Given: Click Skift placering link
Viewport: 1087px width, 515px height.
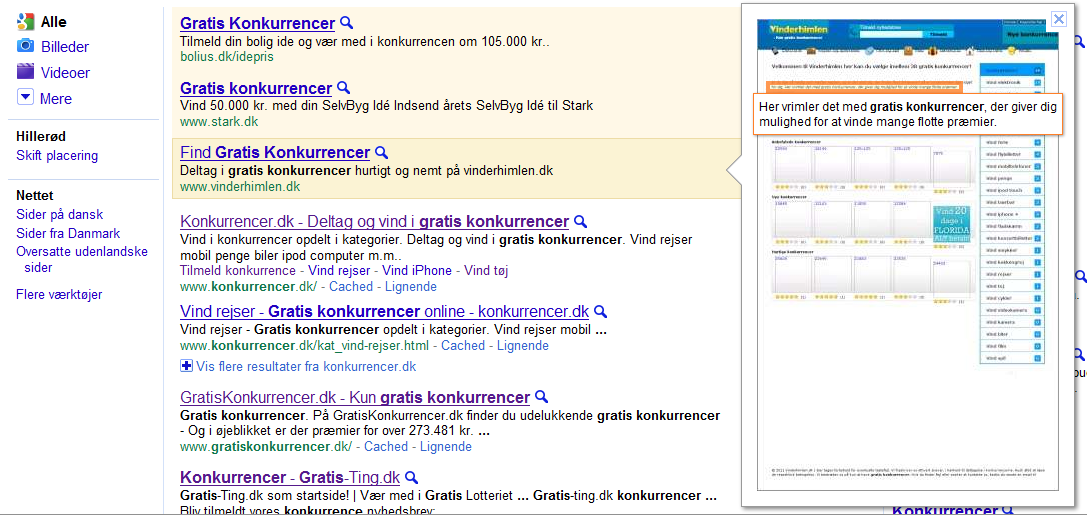Looking at the screenshot, I should (57, 156).
